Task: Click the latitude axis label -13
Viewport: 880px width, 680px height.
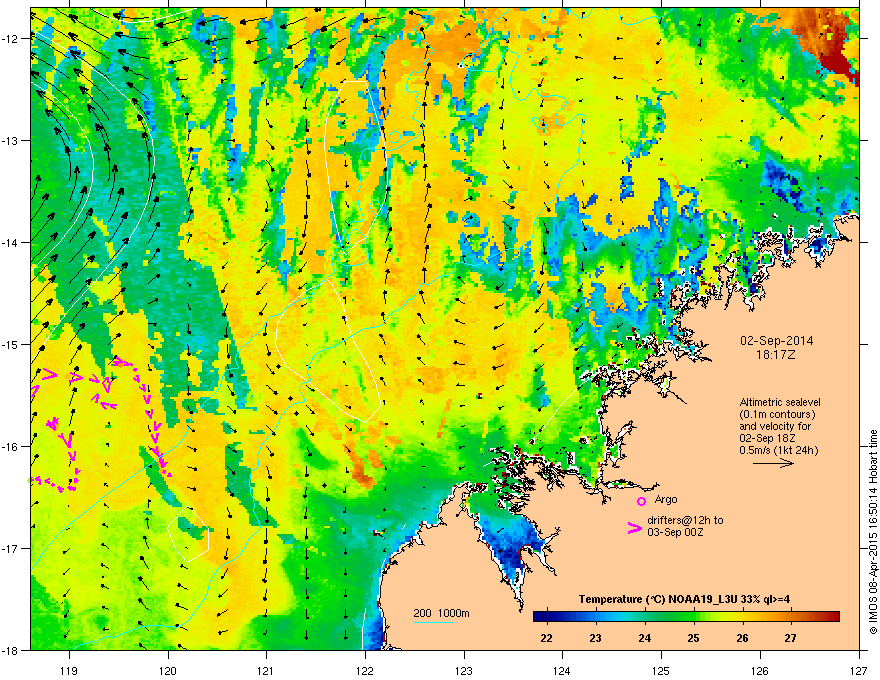Action: pos(10,141)
